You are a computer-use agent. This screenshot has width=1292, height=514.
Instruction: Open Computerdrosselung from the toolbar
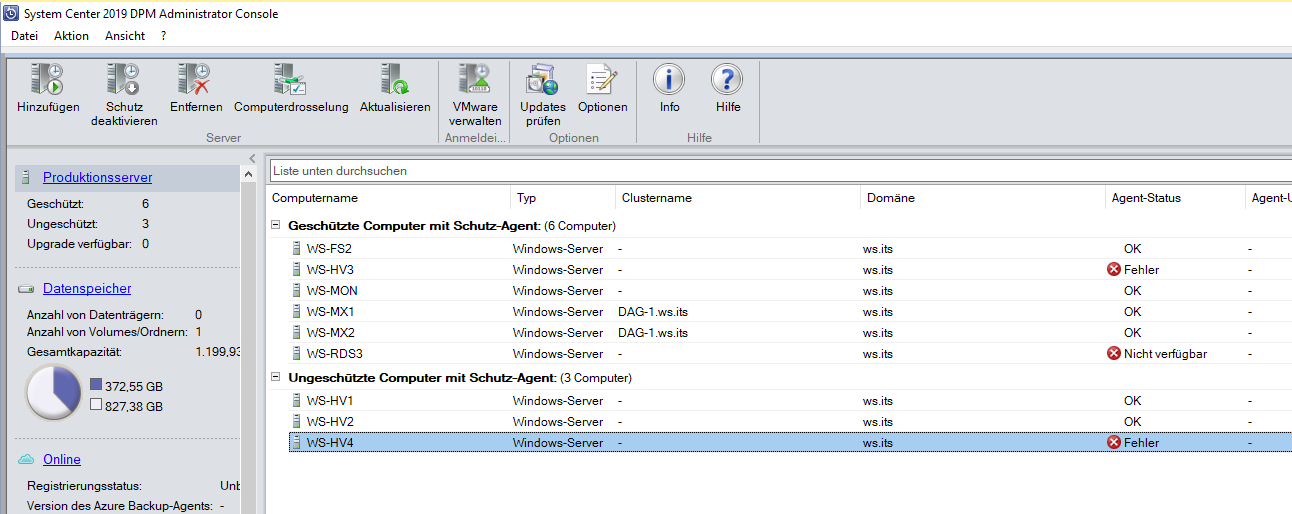(291, 80)
